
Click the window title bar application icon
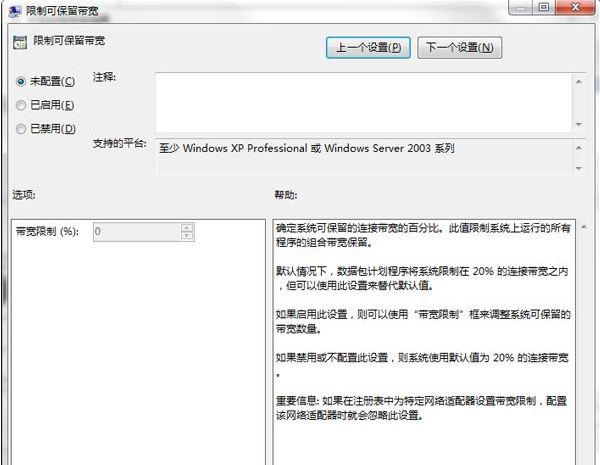click(15, 11)
